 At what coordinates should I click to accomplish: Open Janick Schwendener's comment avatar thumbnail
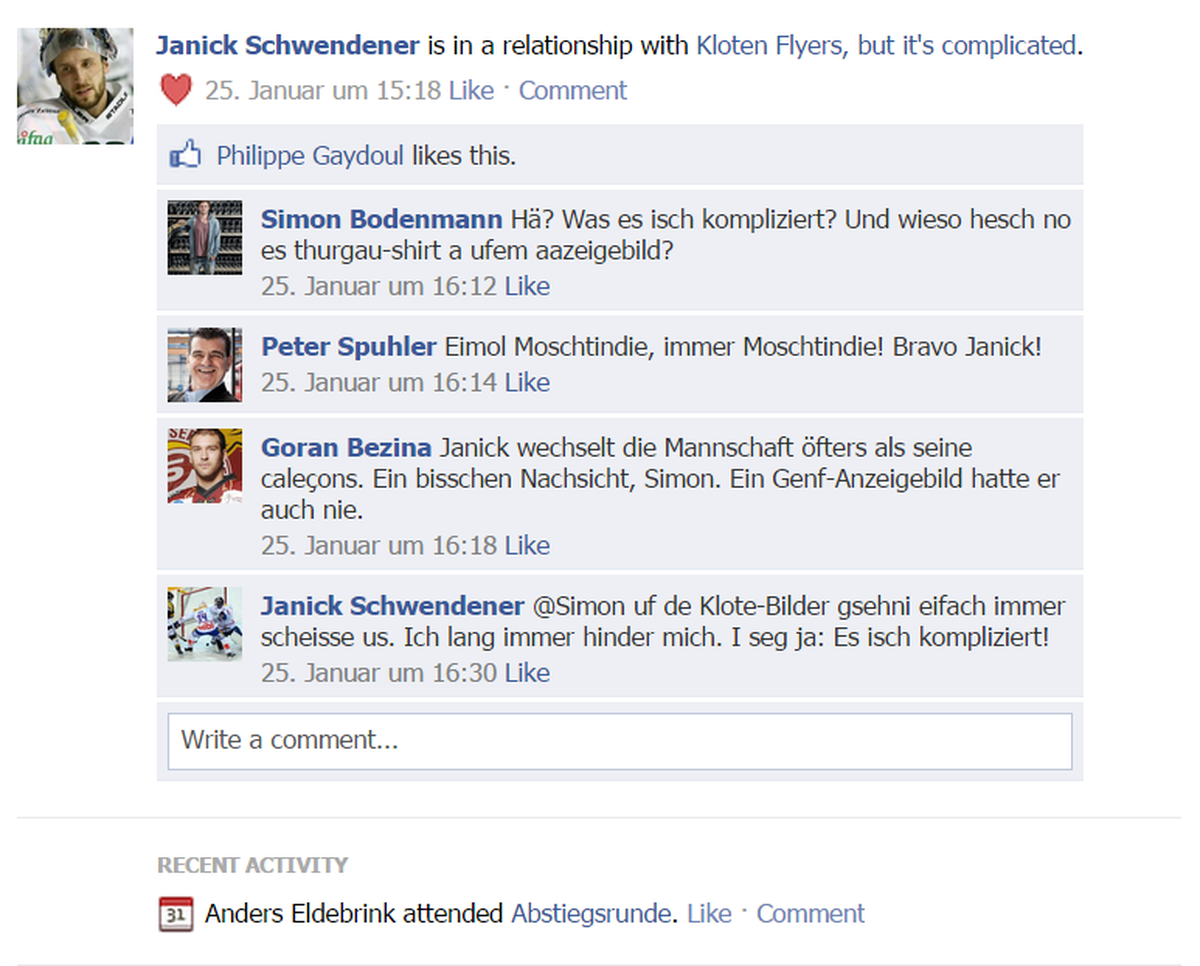click(205, 624)
